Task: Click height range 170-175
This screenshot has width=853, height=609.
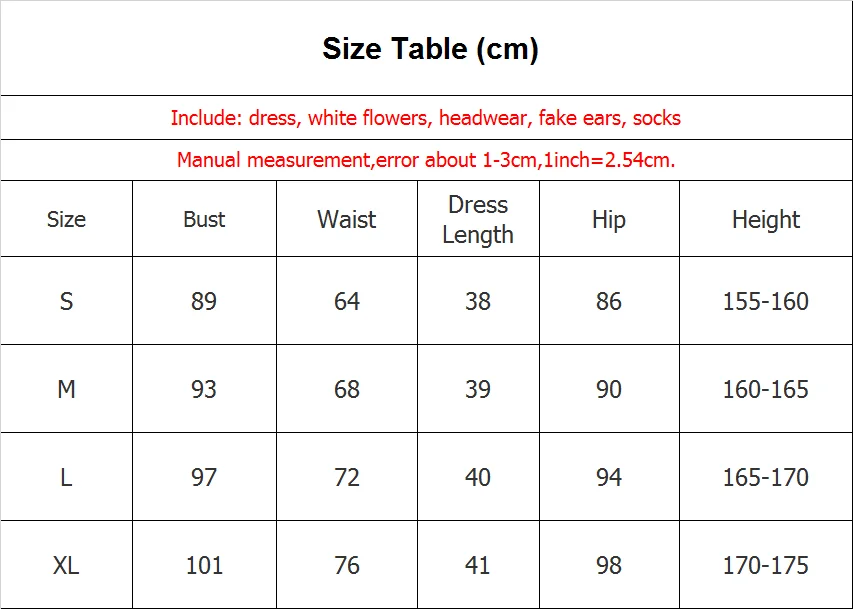Action: point(765,565)
